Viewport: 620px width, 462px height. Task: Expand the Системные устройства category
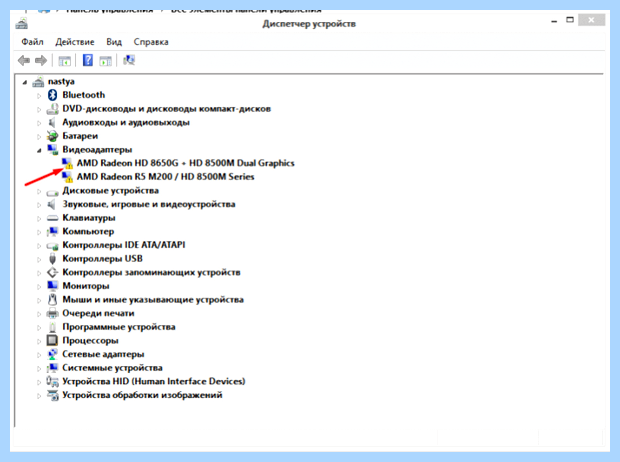click(x=39, y=369)
